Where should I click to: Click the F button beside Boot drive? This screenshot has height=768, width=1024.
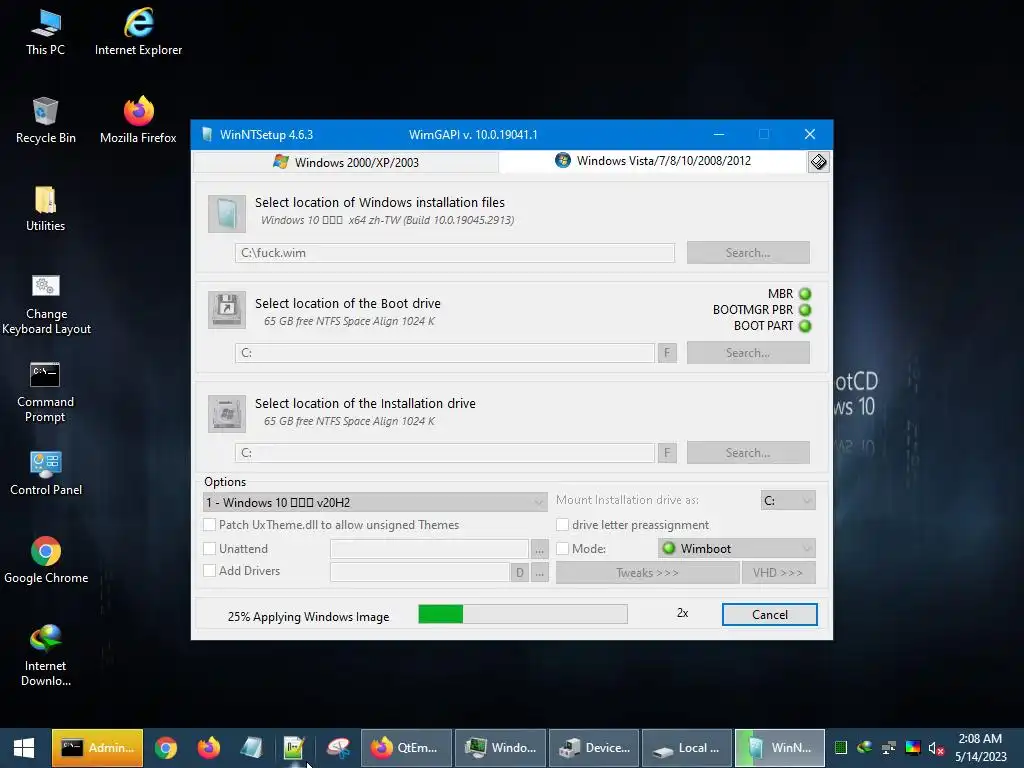pyautogui.click(x=667, y=353)
